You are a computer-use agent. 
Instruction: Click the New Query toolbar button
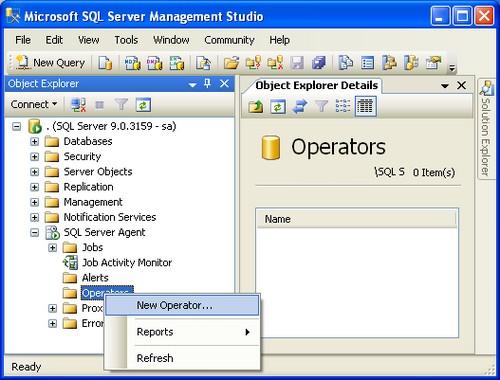(51, 63)
